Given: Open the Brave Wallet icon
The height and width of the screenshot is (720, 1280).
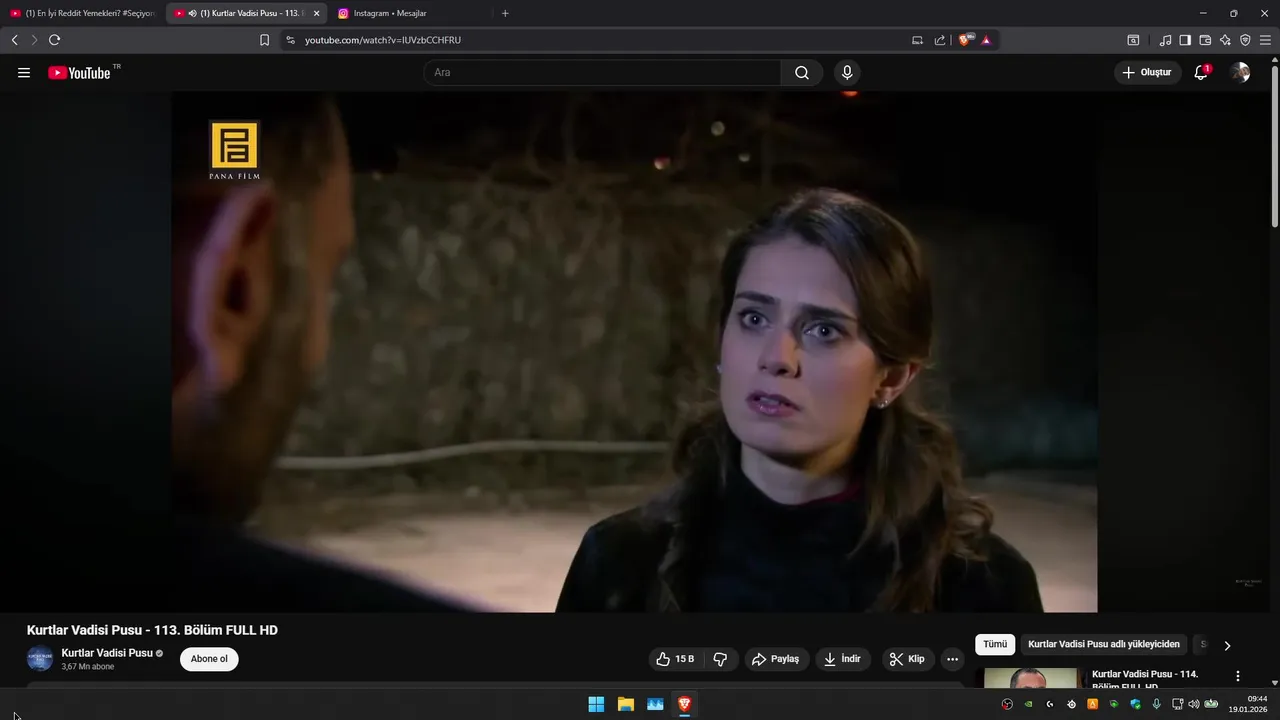Looking at the screenshot, I should click(1205, 40).
